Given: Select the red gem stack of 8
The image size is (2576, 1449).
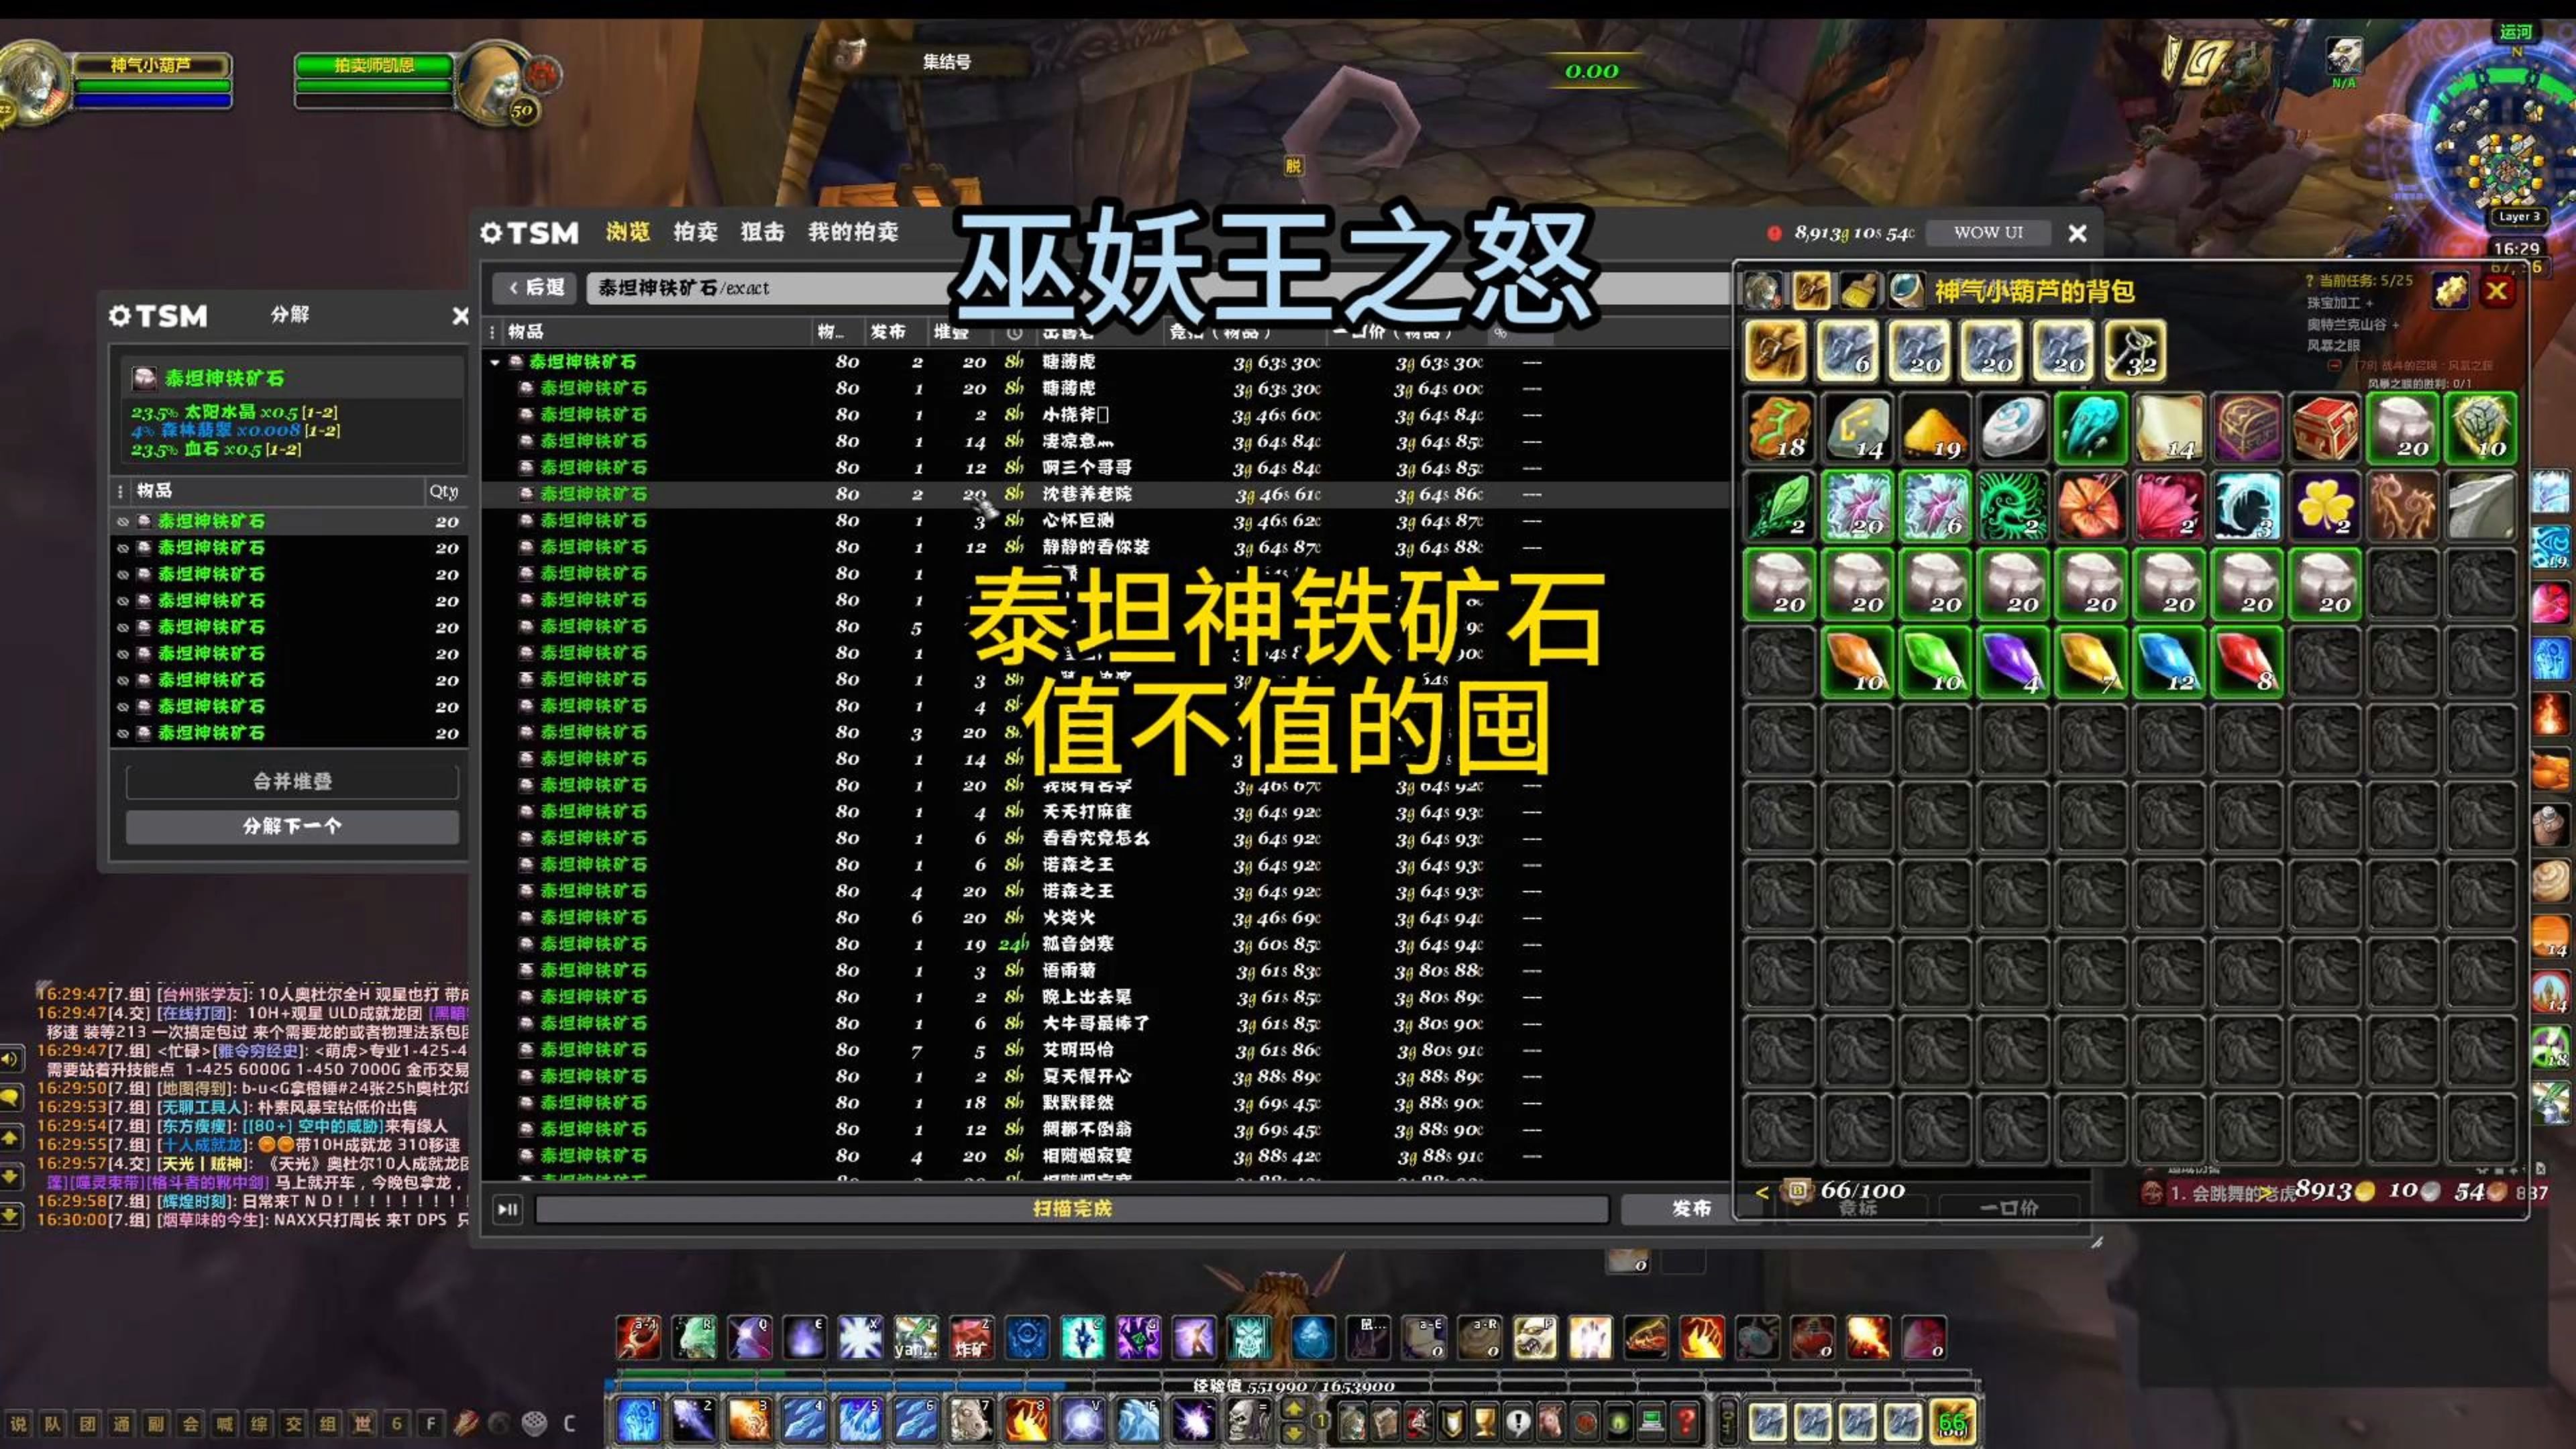Looking at the screenshot, I should point(2247,662).
